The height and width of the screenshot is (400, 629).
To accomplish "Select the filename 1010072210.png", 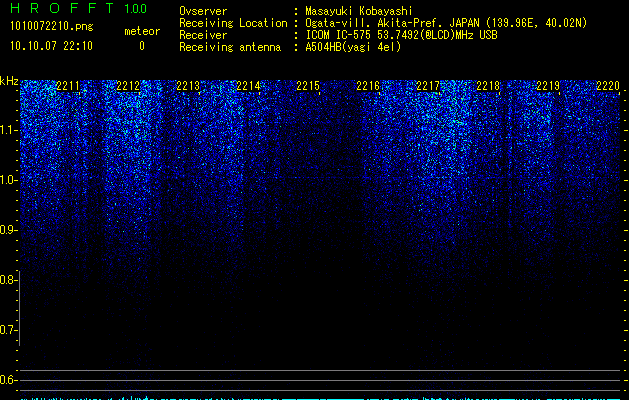I will coord(52,26).
